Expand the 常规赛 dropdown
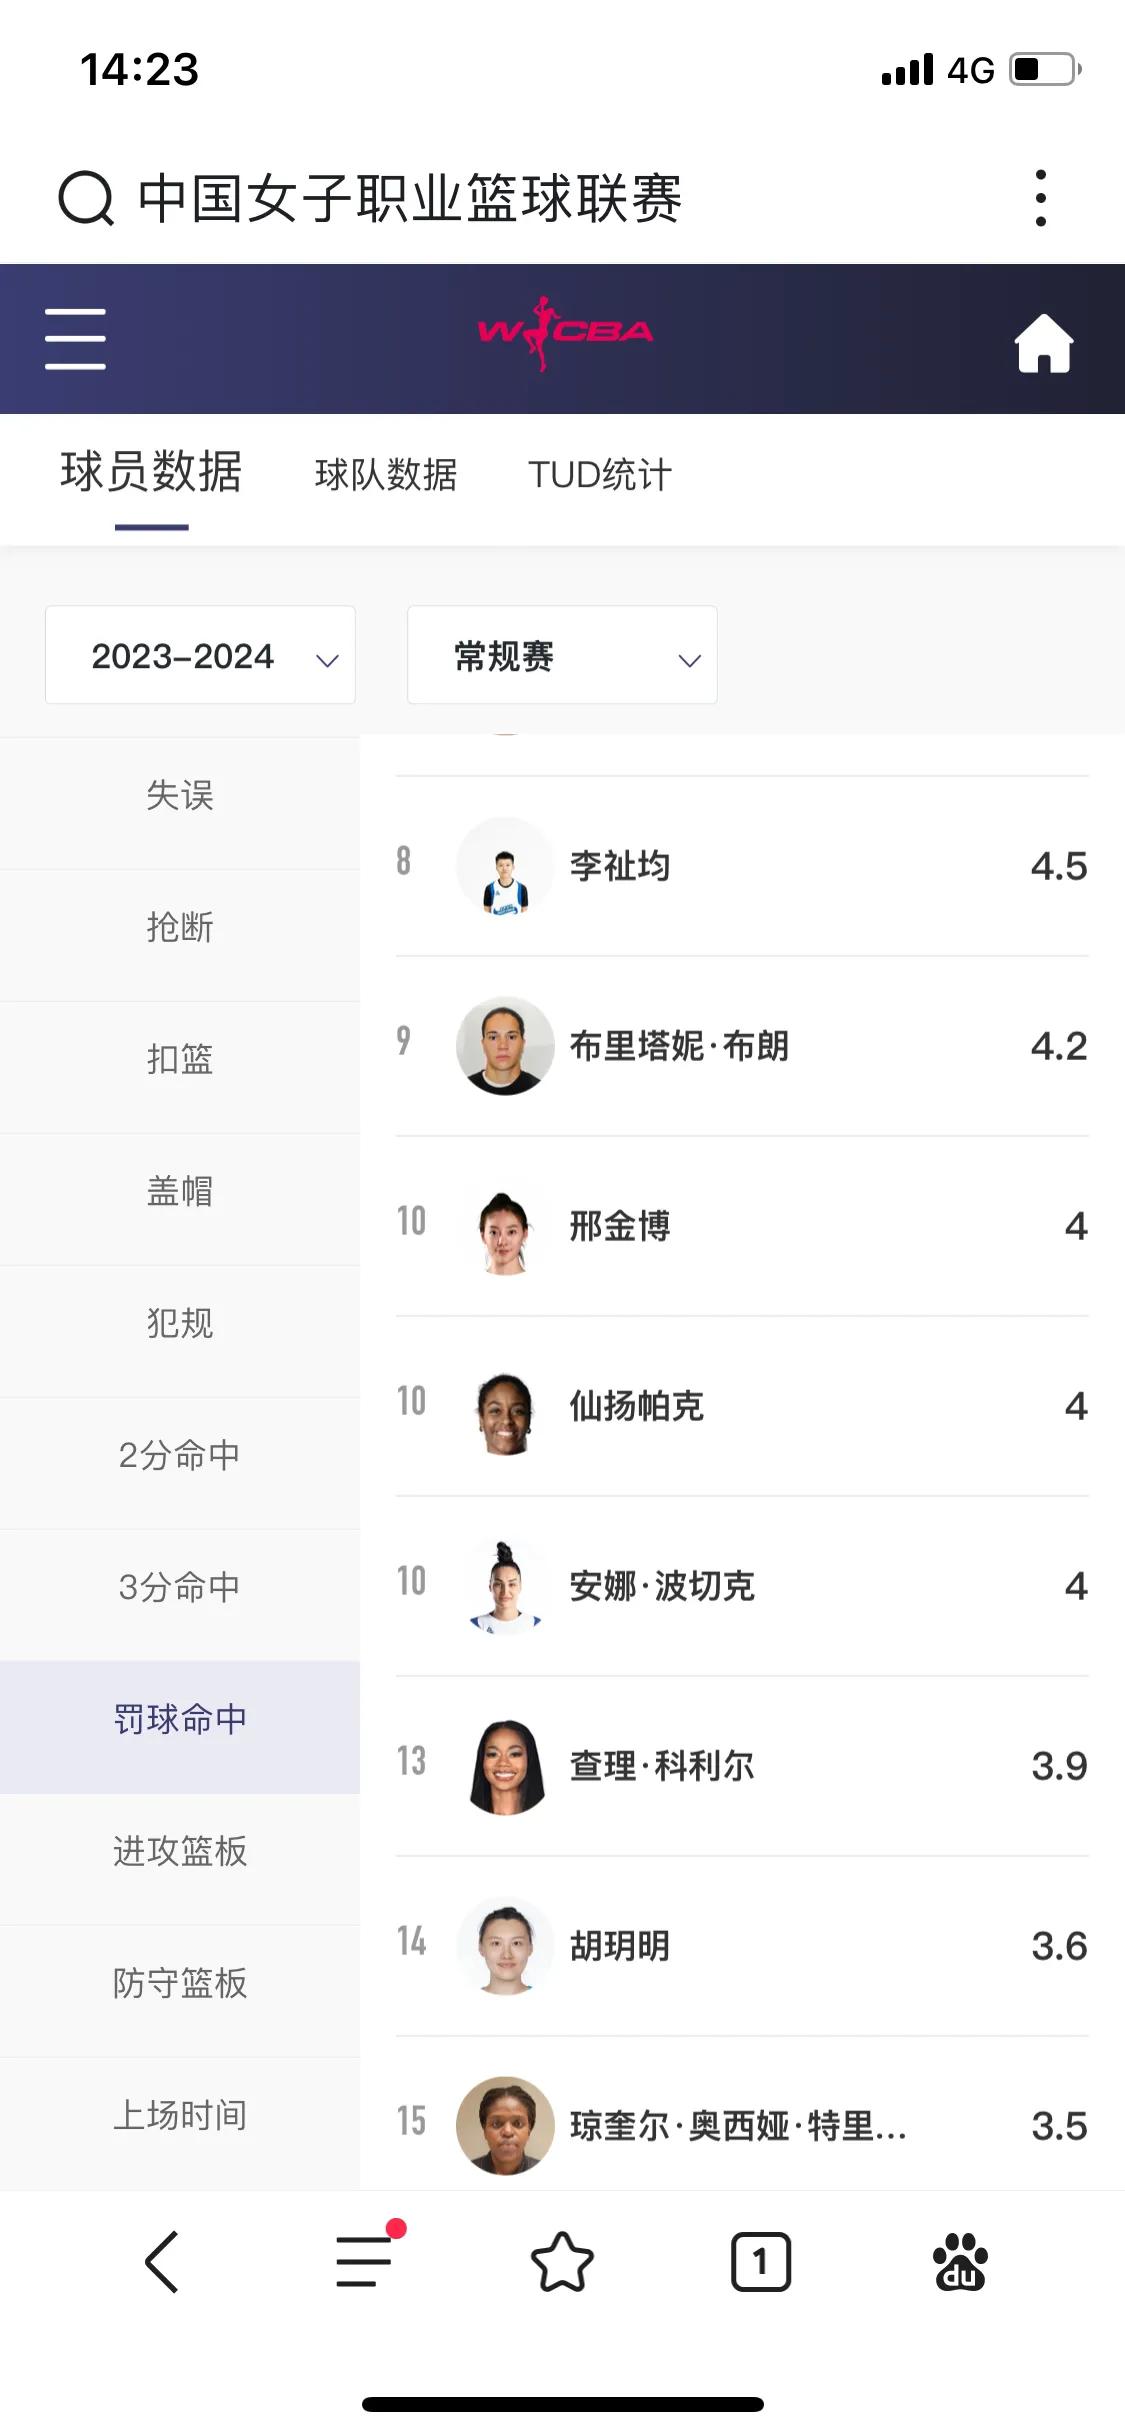This screenshot has width=1125, height=2436. point(562,655)
